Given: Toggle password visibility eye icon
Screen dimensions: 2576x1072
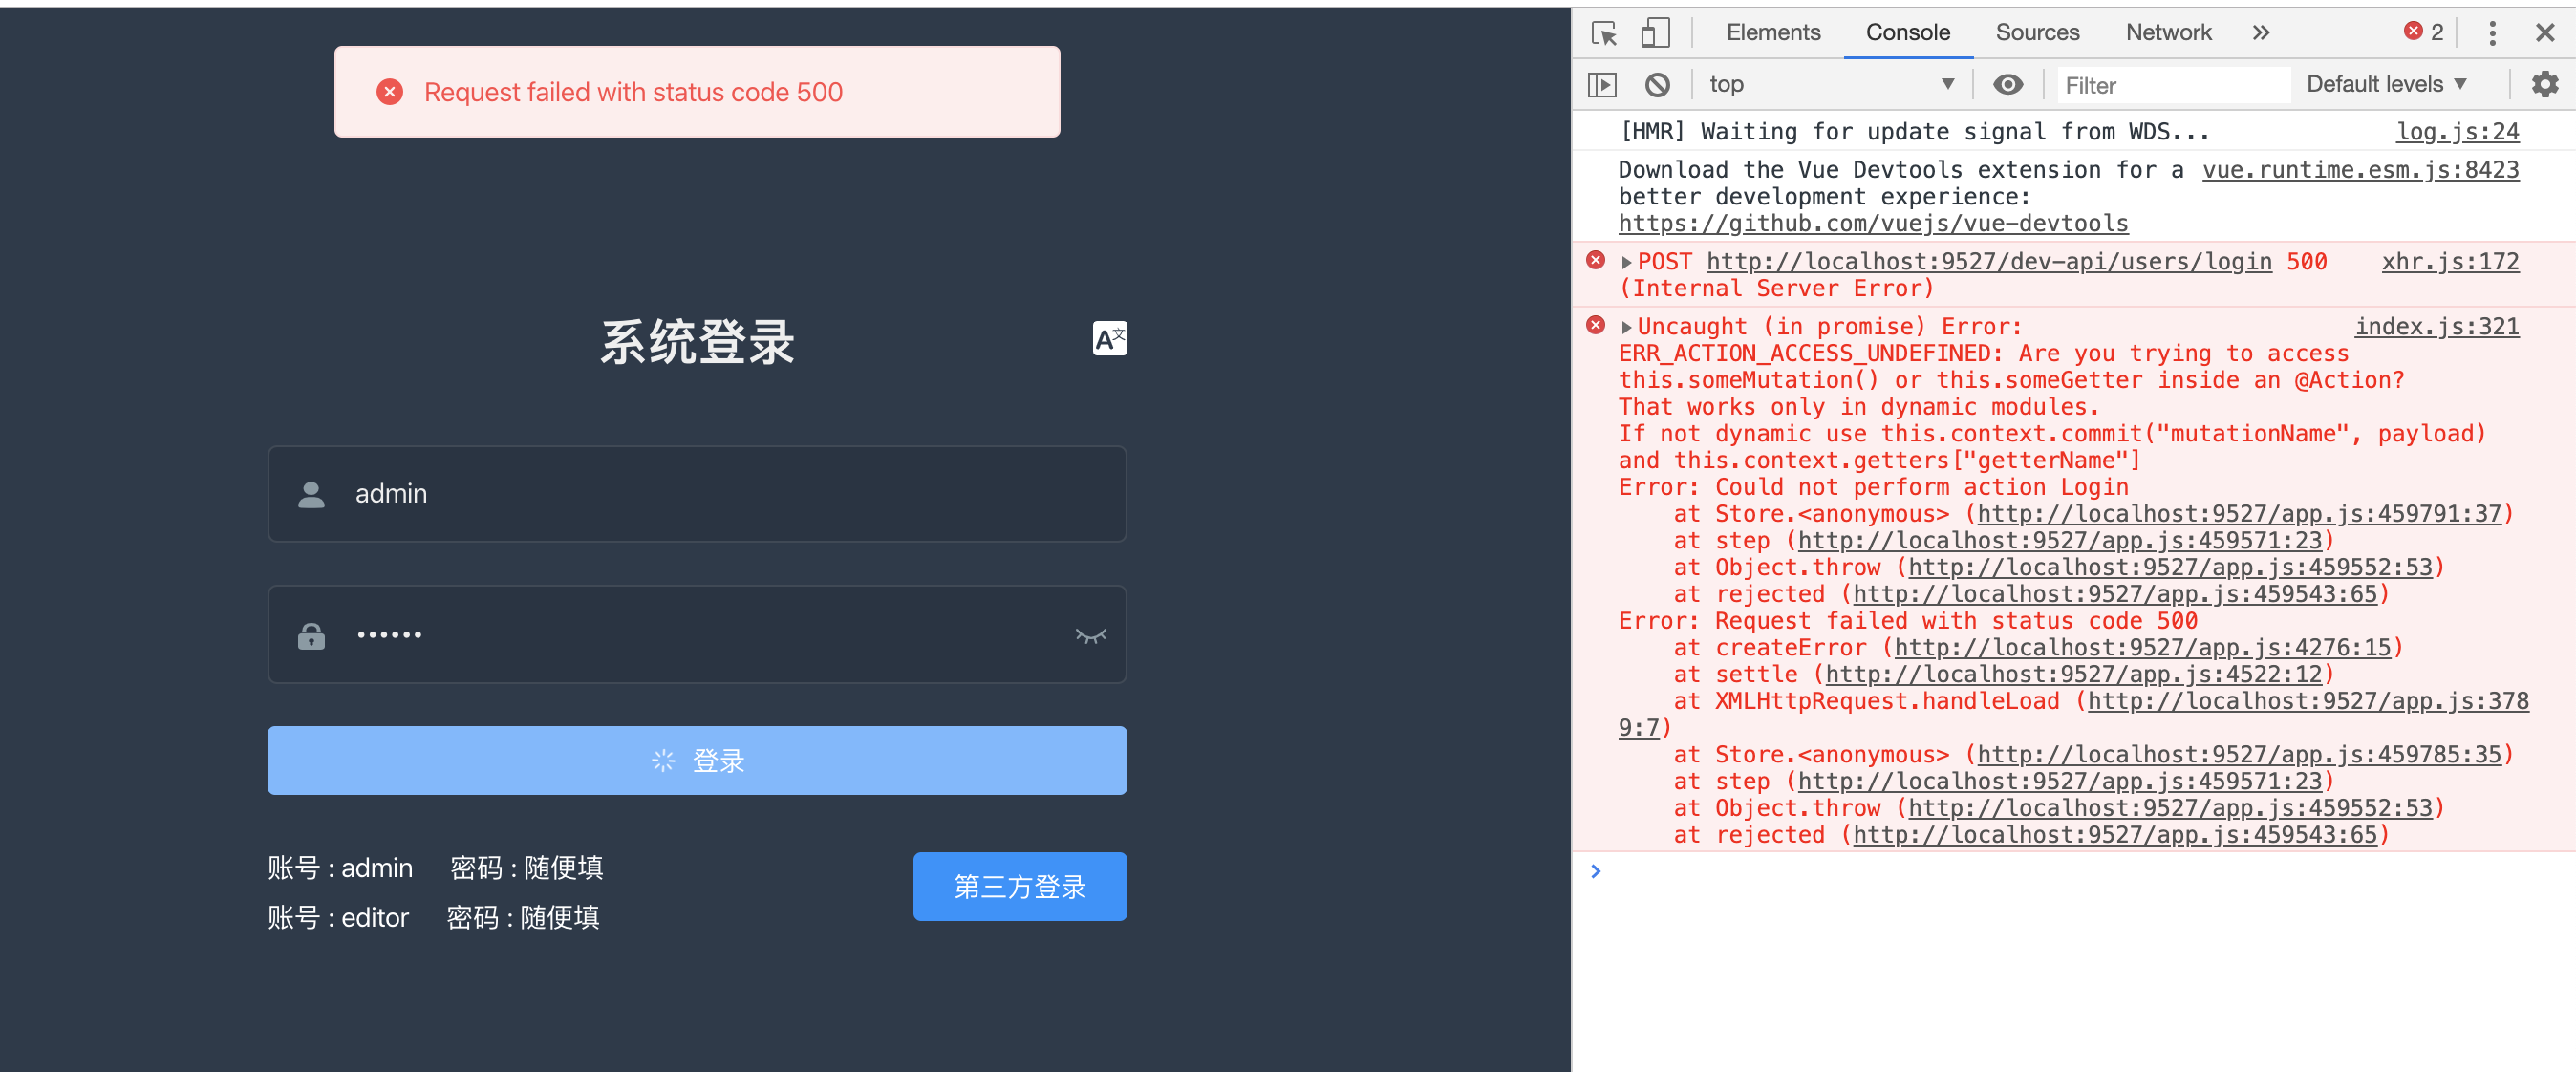Looking at the screenshot, I should (x=1090, y=635).
